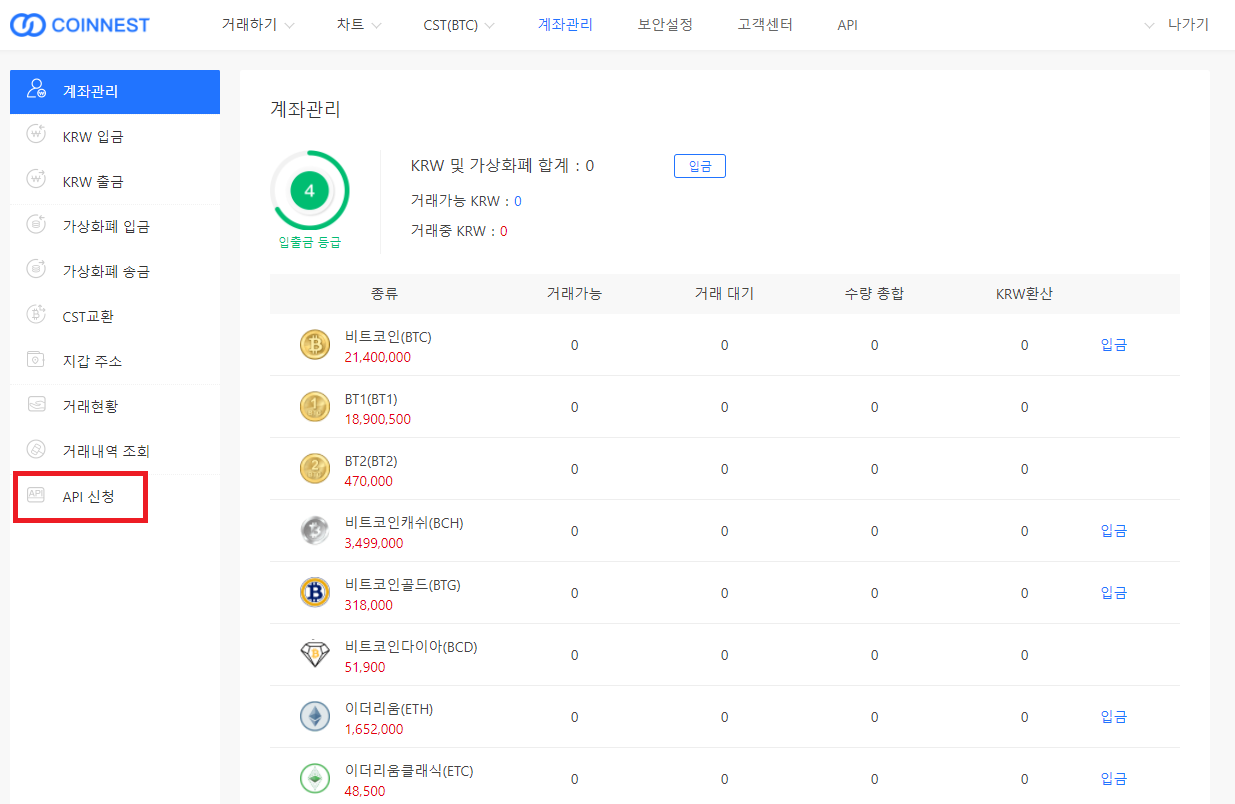This screenshot has height=804, width=1235.
Task: Click the CST교환 sidebar icon
Action: tap(36, 316)
